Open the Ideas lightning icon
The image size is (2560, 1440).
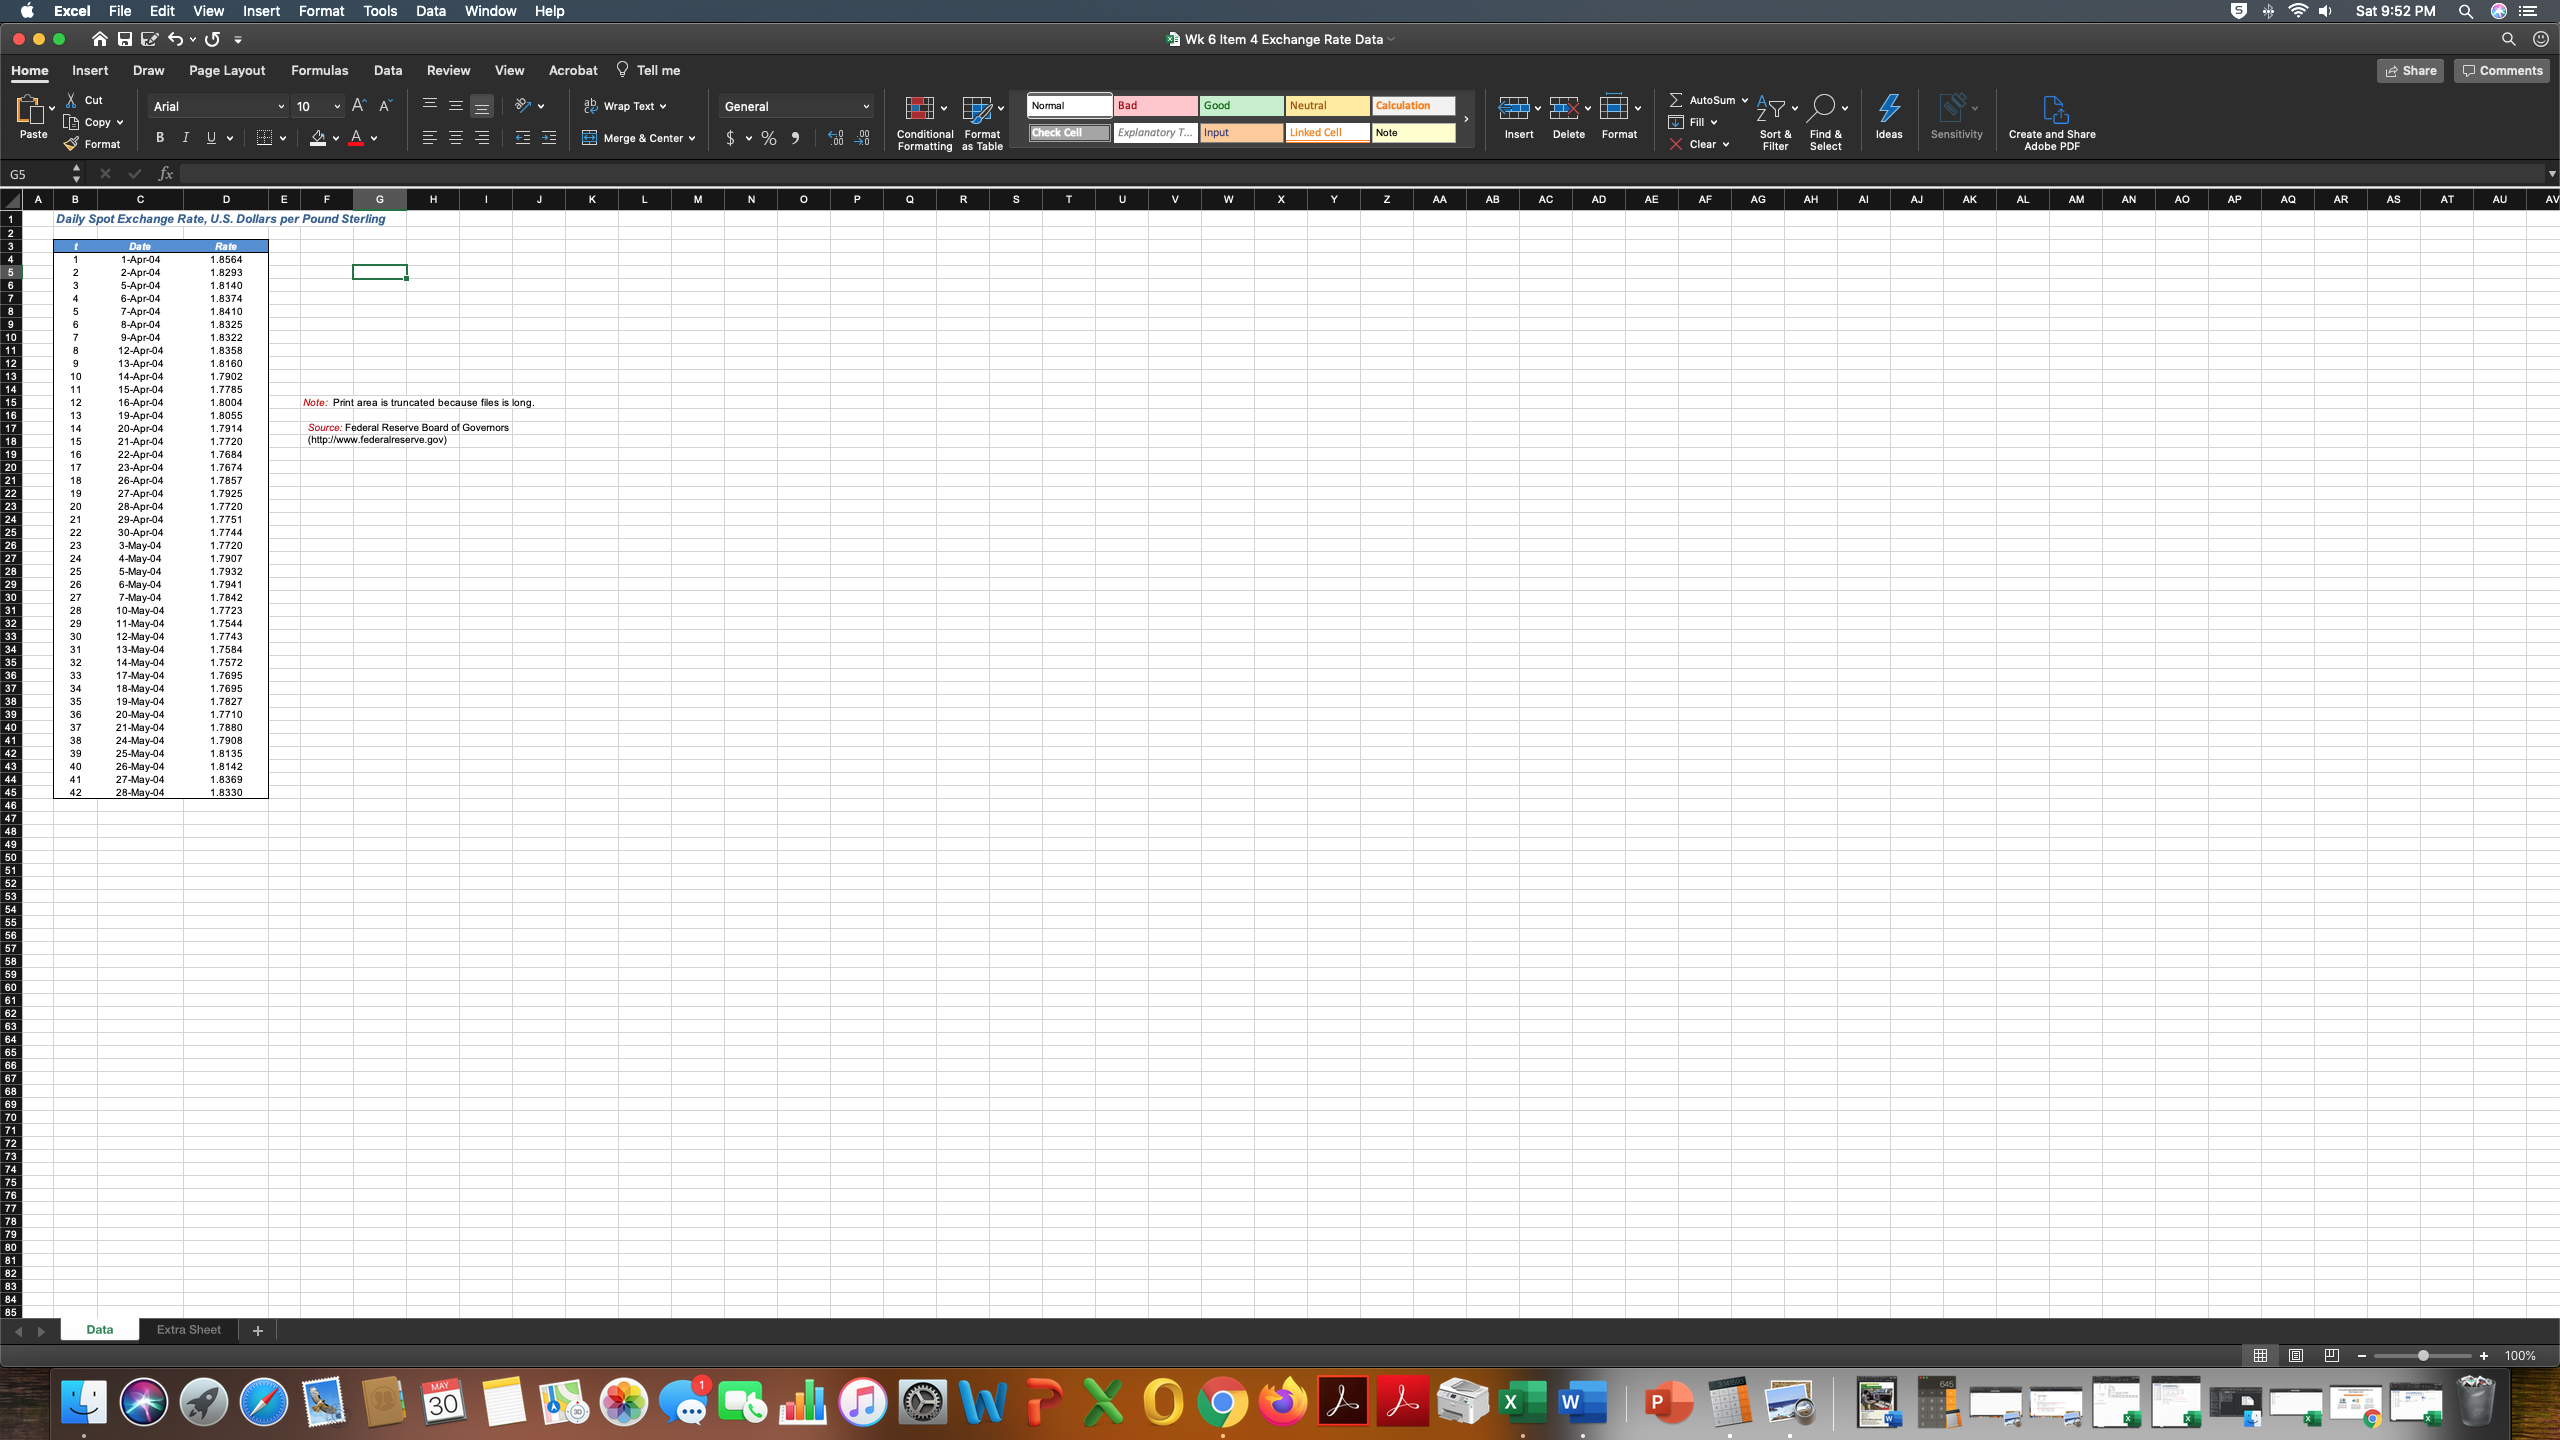coord(1888,108)
